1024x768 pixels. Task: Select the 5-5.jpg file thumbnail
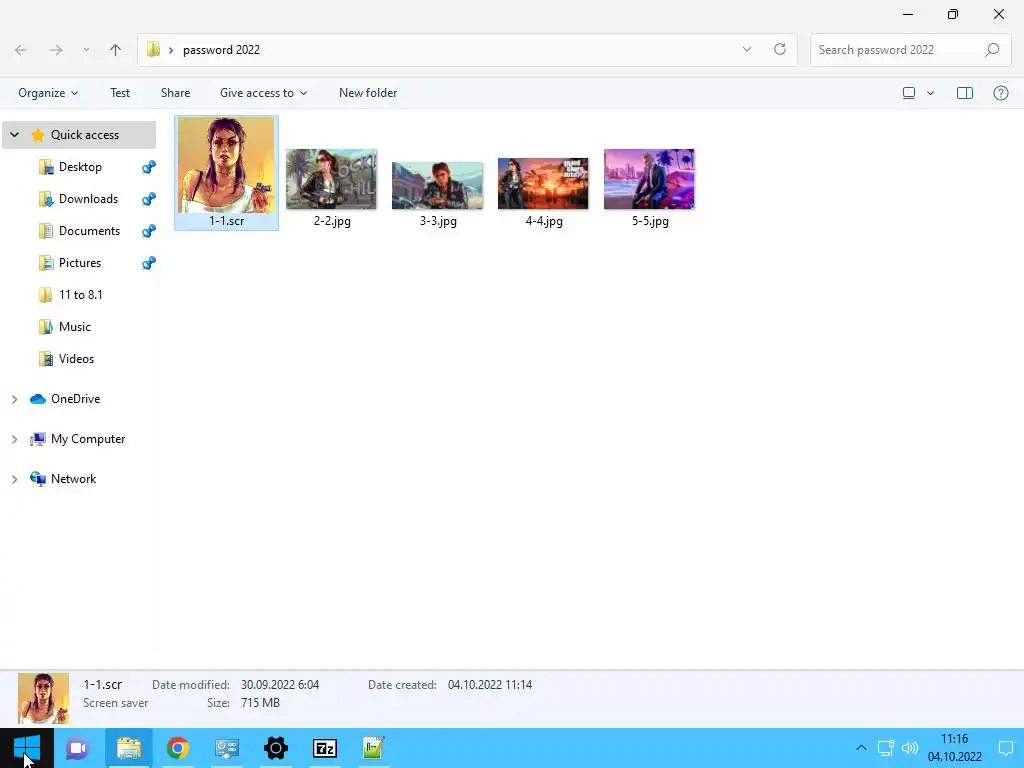[649, 179]
